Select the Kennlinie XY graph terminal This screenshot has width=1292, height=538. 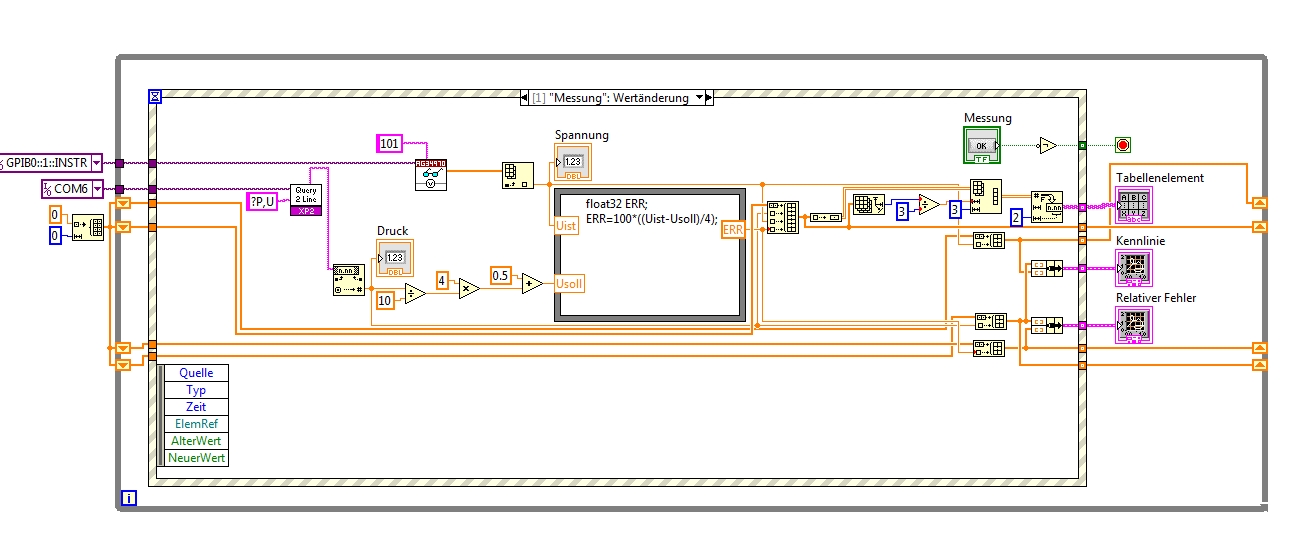click(1134, 268)
